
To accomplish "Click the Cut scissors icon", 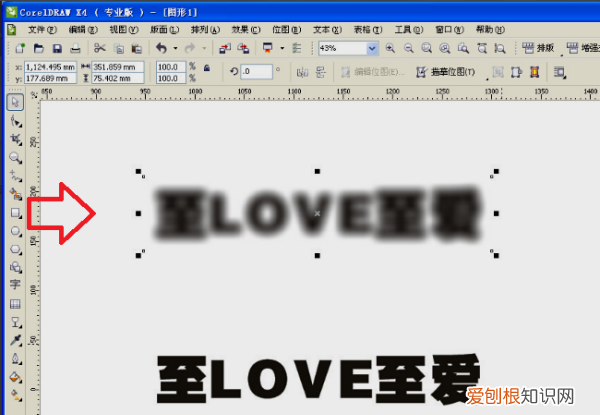I will 100,48.
